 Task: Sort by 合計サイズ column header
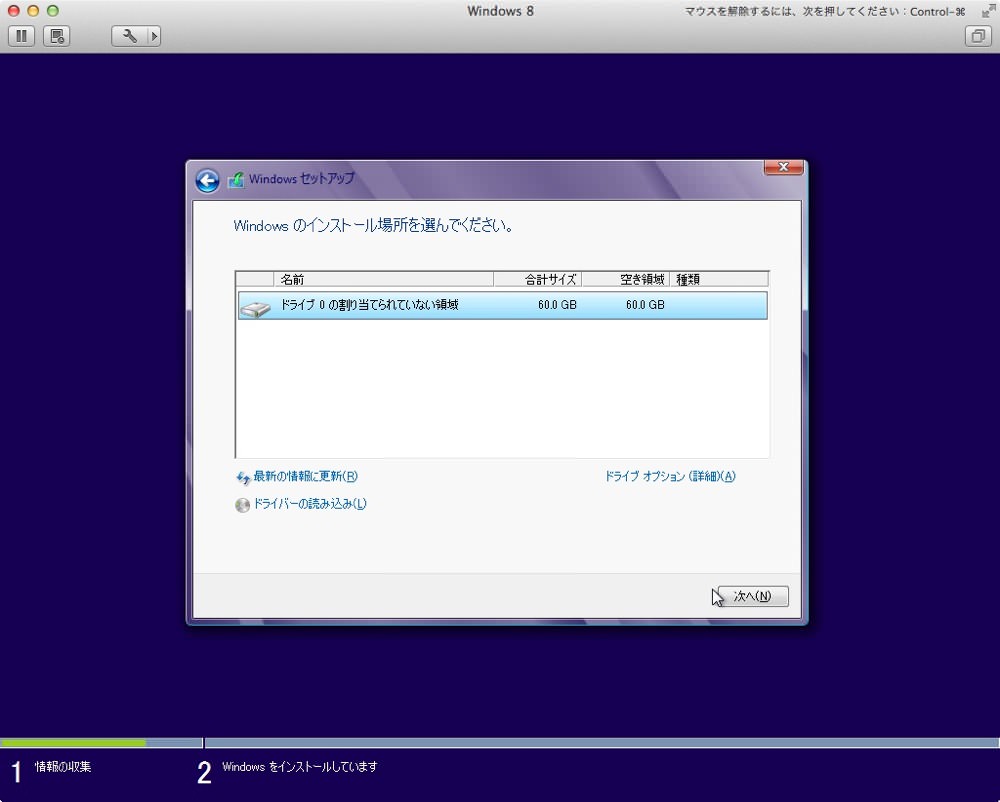[x=537, y=279]
